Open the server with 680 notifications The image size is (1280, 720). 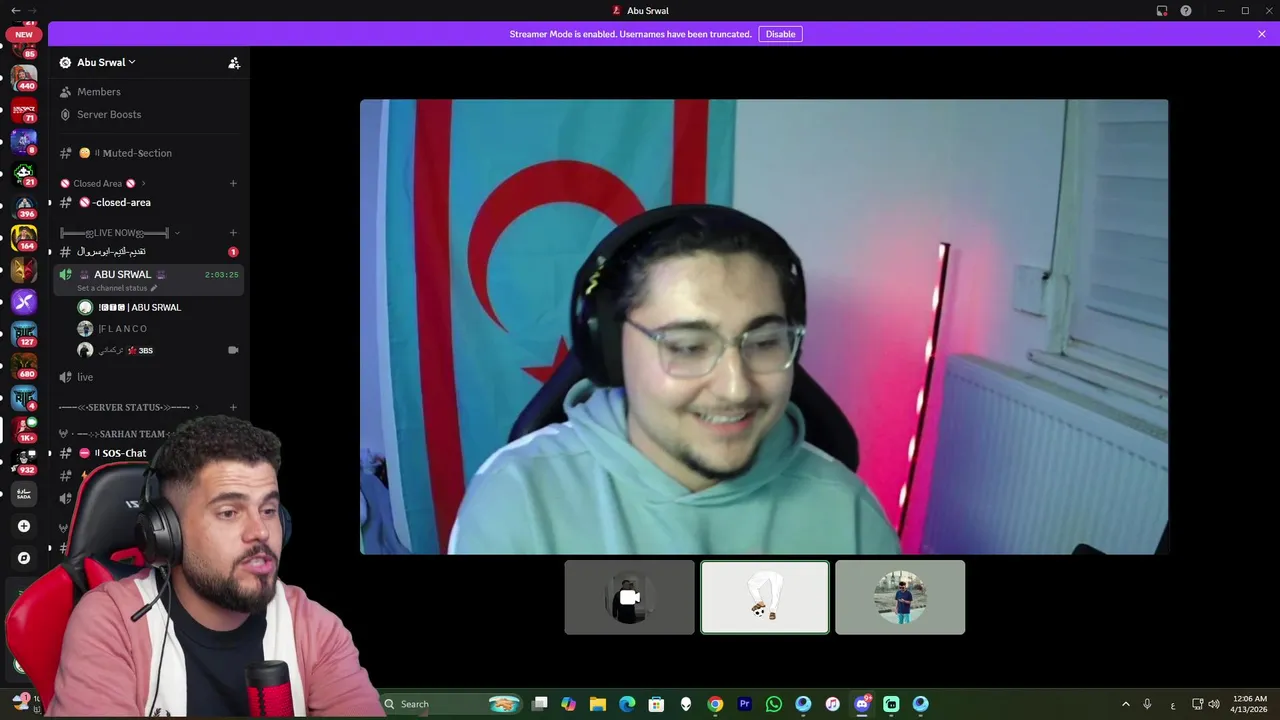[24, 365]
